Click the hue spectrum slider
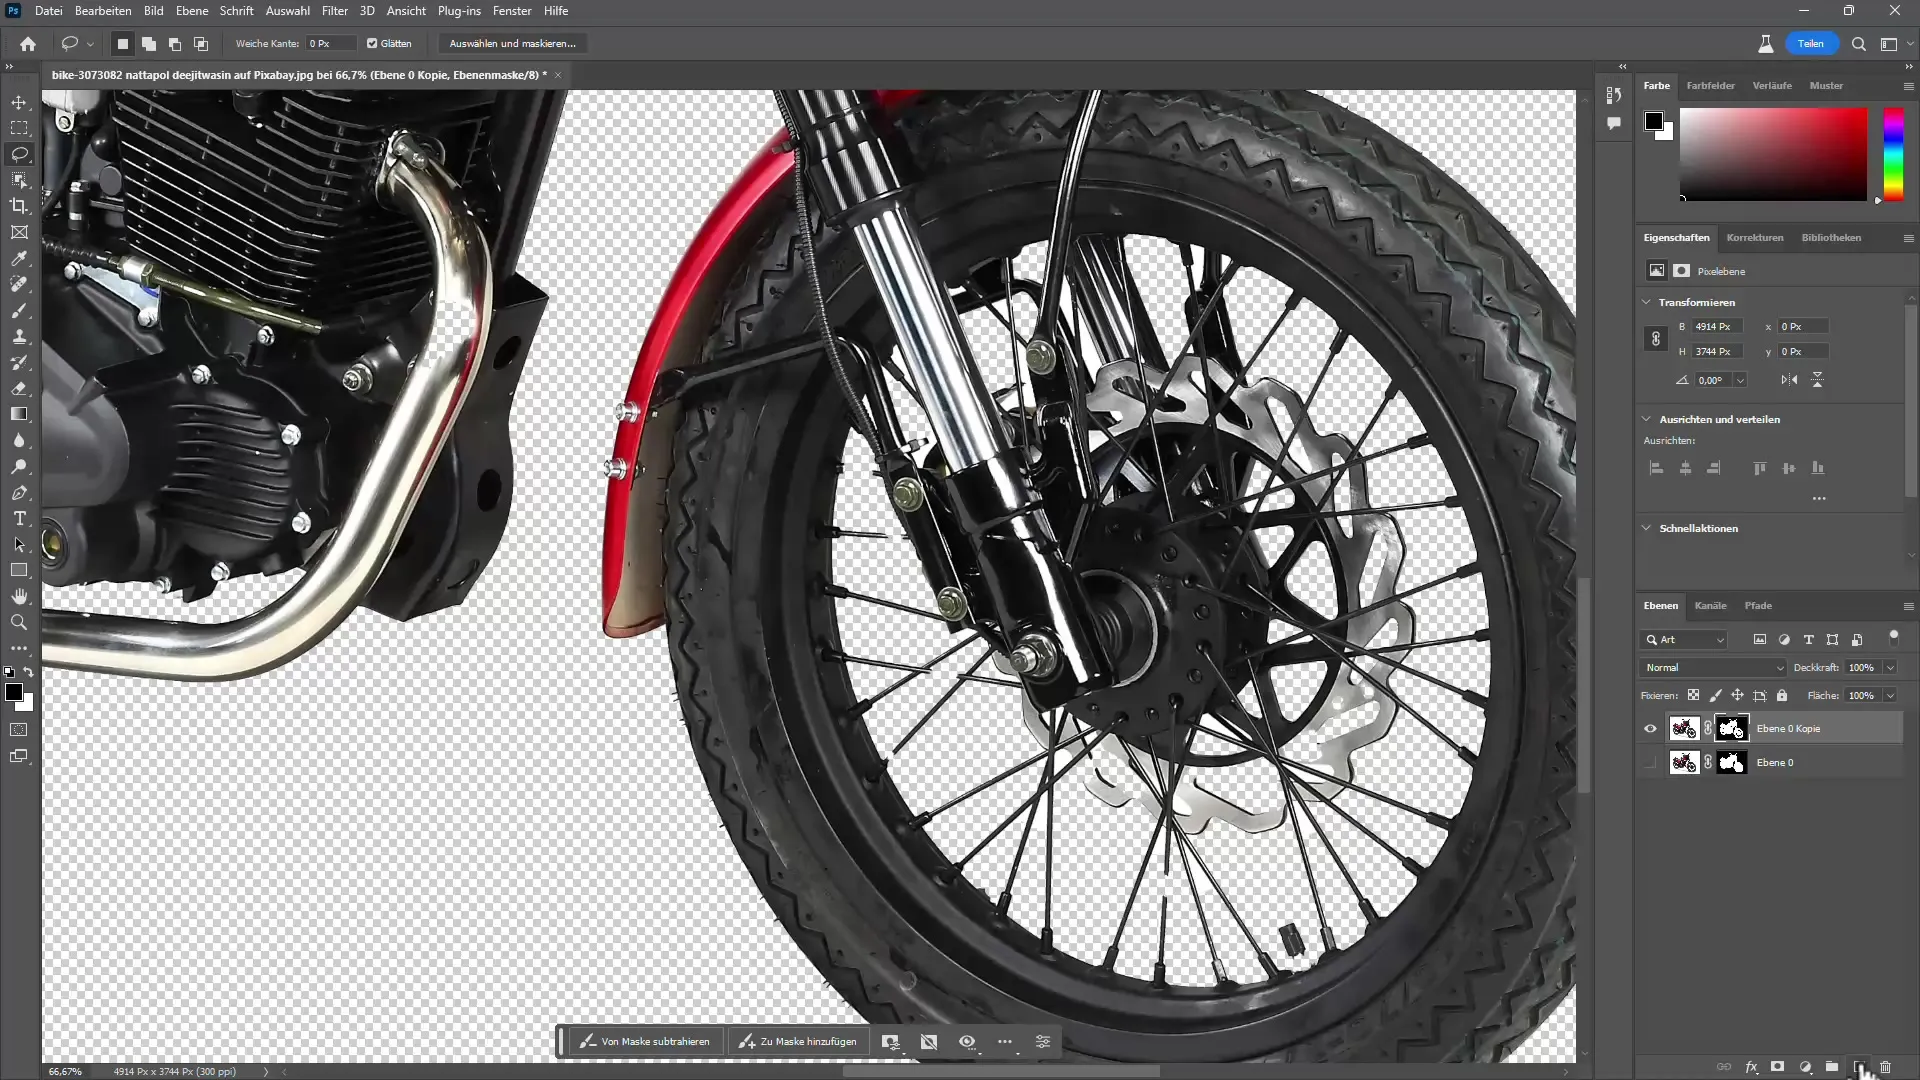 tap(1893, 154)
